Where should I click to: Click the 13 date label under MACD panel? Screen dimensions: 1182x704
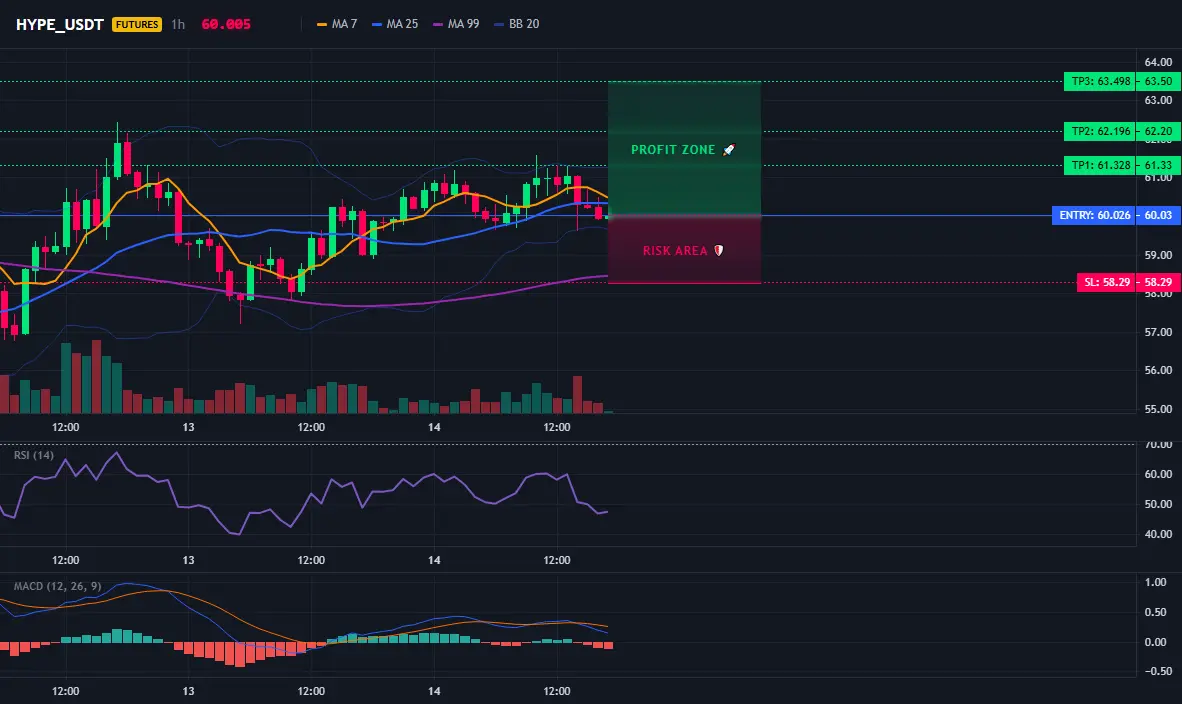tap(188, 691)
